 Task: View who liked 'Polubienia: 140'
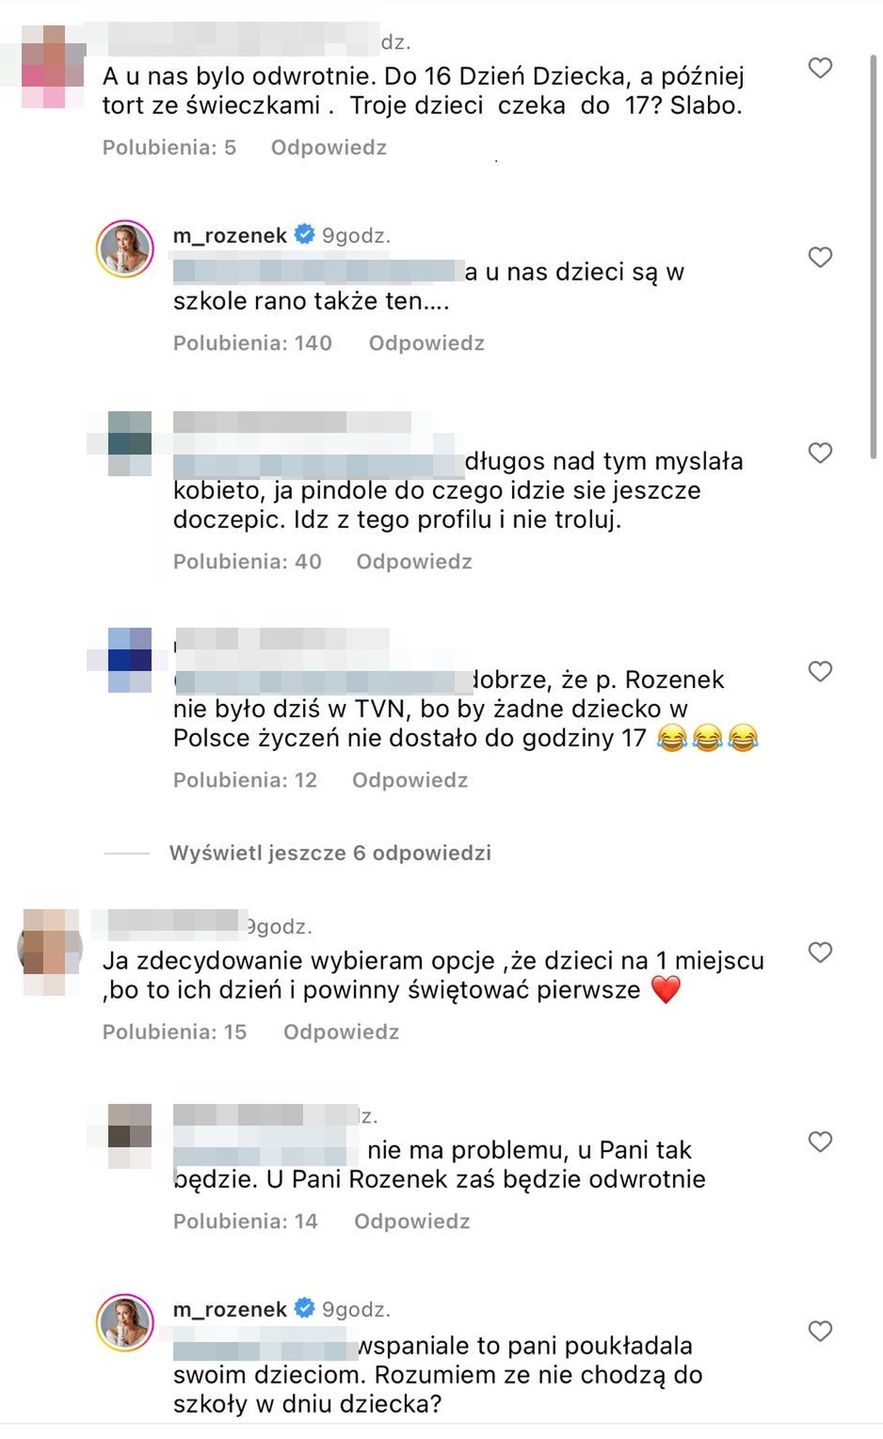(x=252, y=343)
